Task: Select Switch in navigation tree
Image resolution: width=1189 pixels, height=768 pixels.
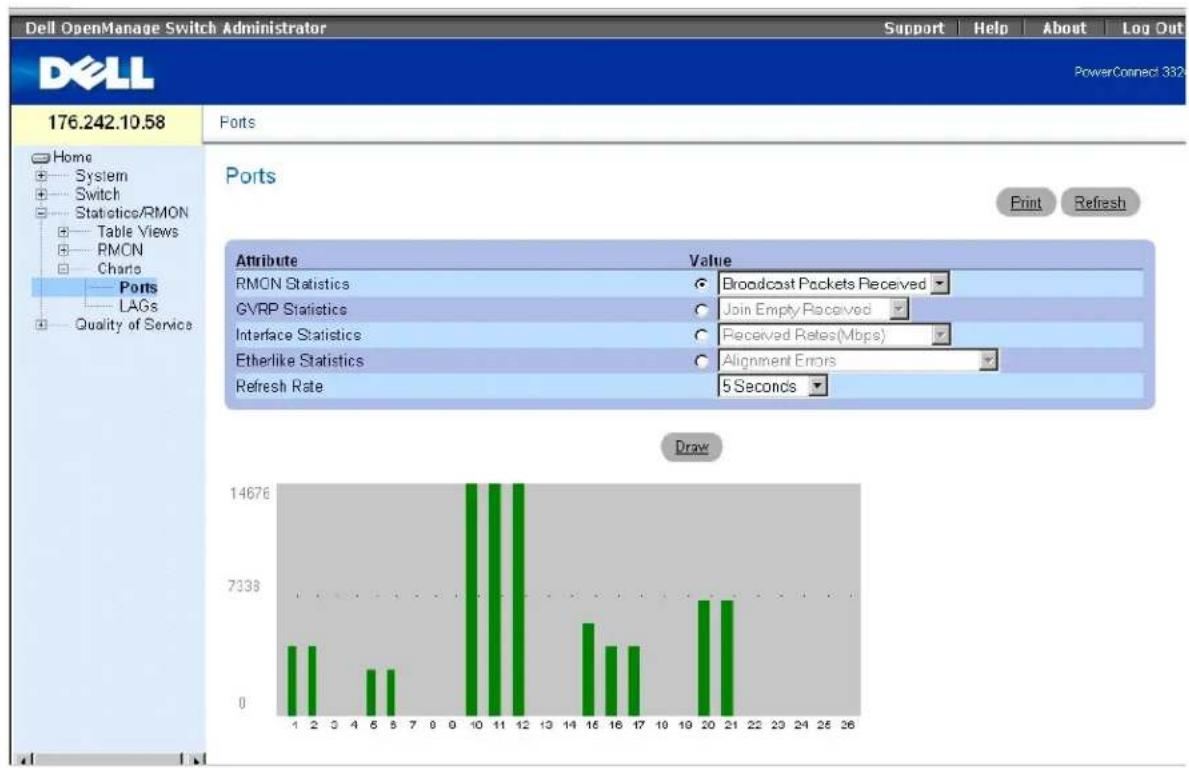Action: pyautogui.click(x=97, y=195)
